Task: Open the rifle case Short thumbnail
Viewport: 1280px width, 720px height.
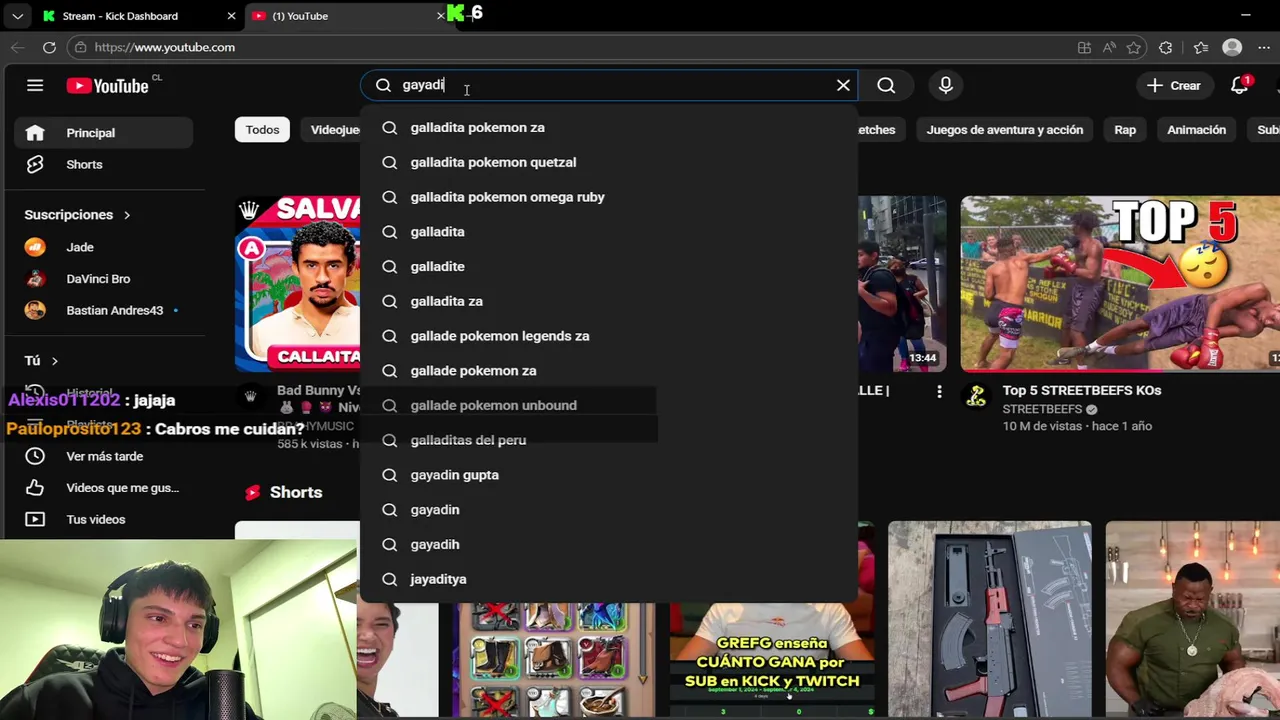Action: pyautogui.click(x=989, y=619)
